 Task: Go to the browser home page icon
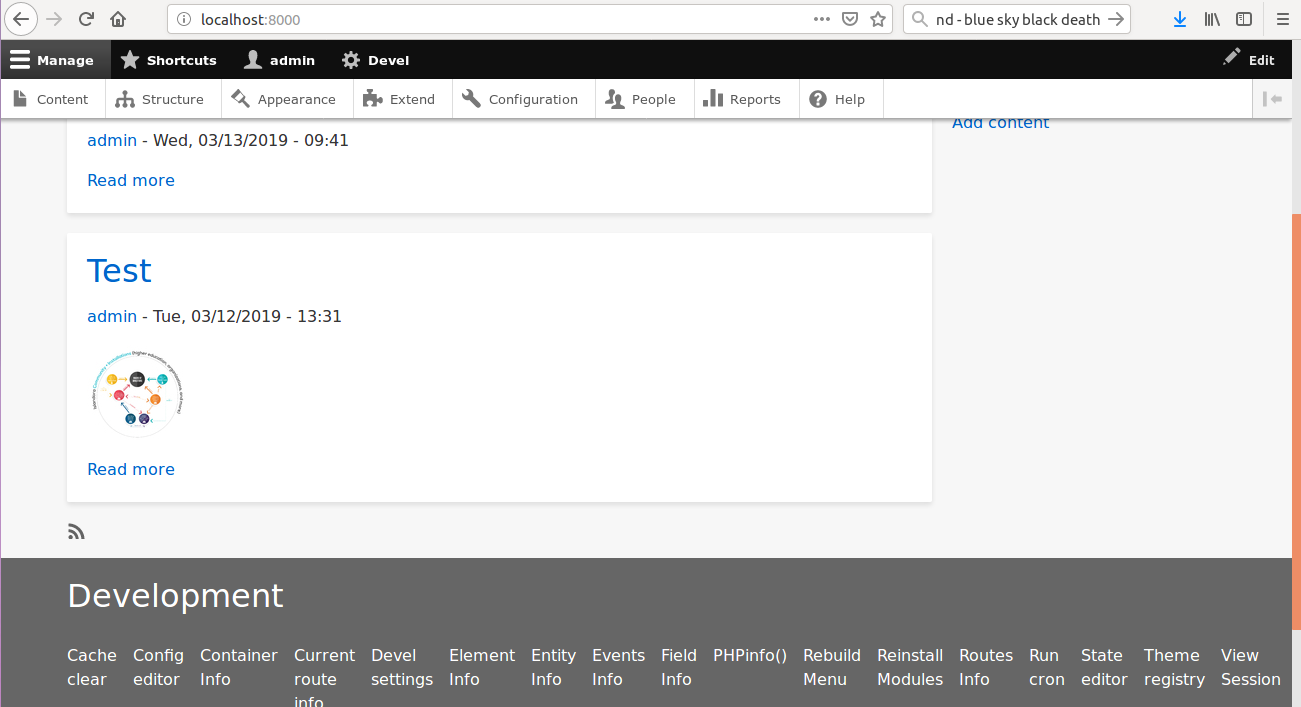pyautogui.click(x=118, y=19)
